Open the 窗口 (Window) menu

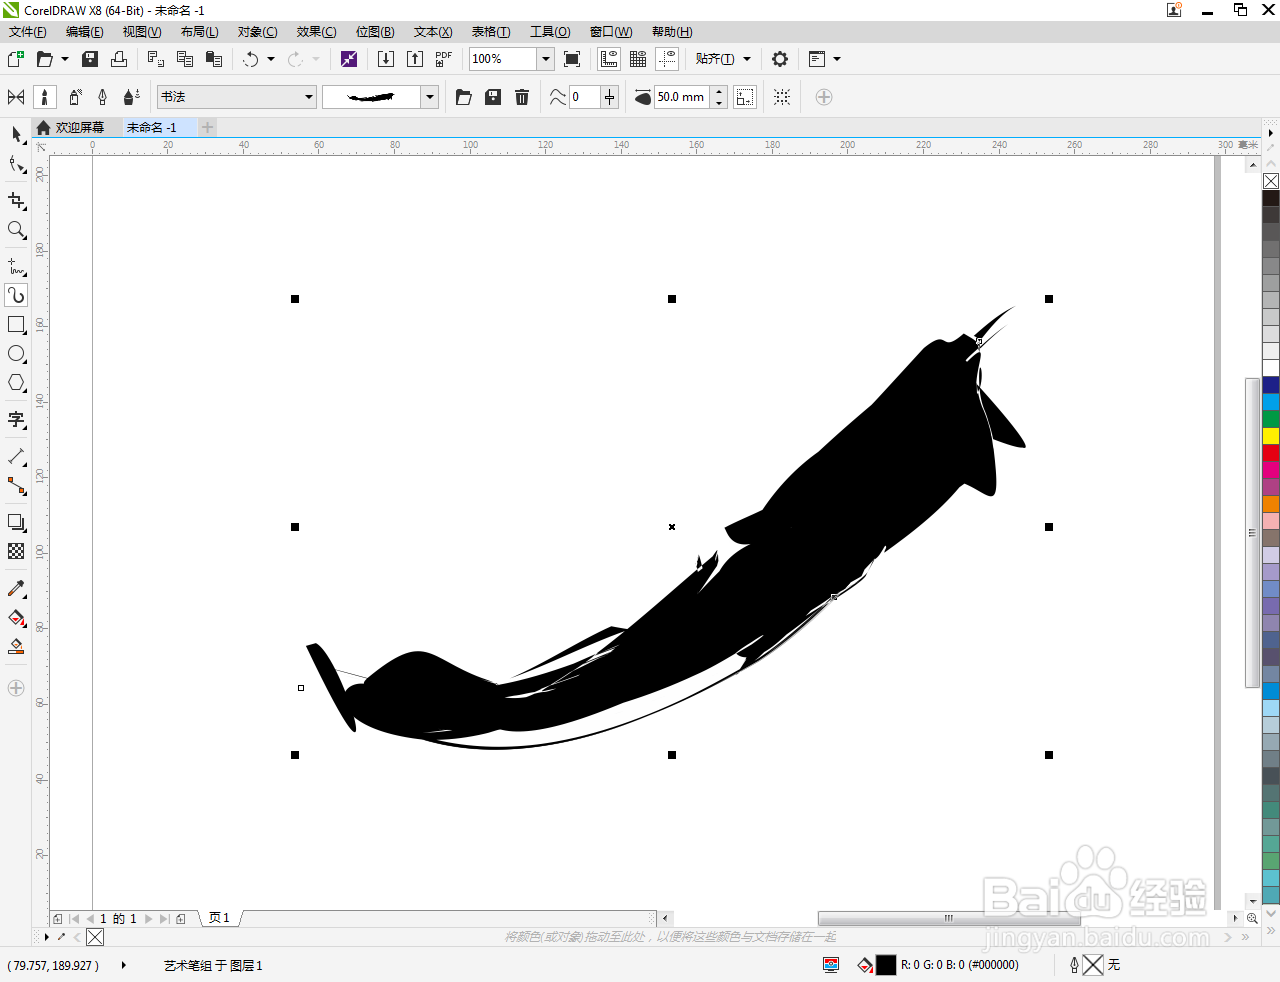point(611,32)
